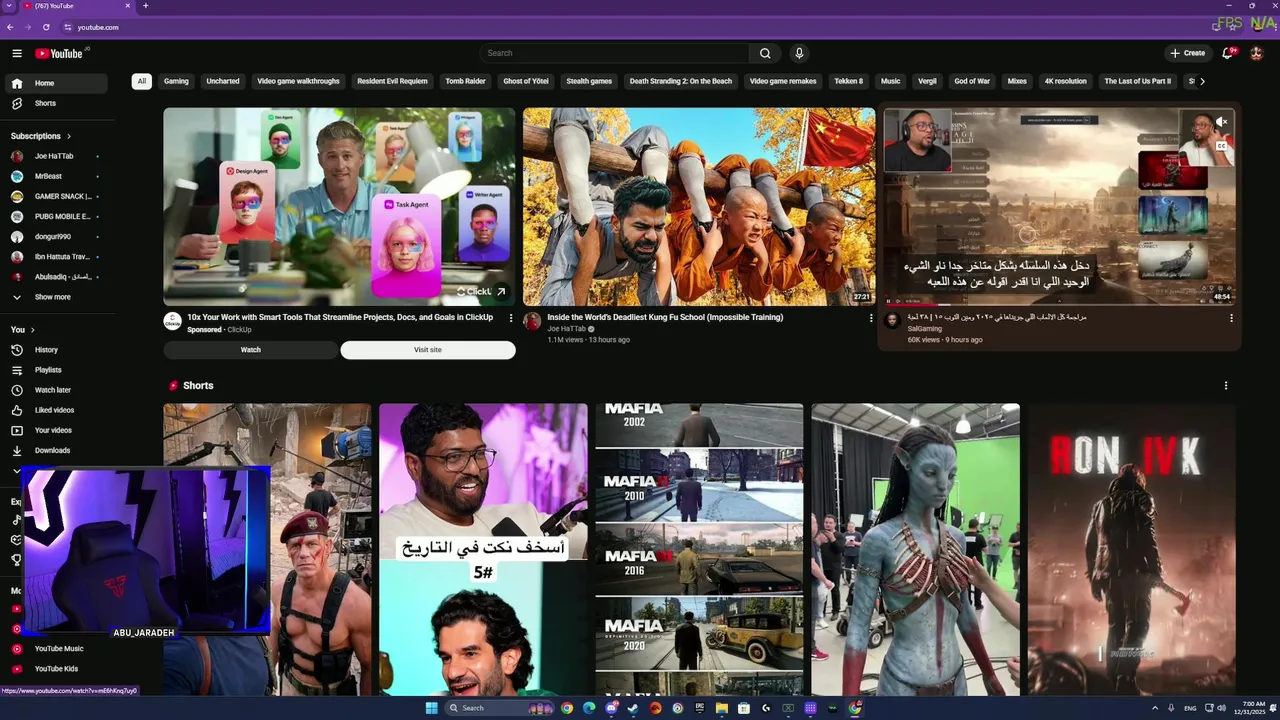The image size is (1280, 720).
Task: Open the notifications bell
Action: (x=1228, y=53)
